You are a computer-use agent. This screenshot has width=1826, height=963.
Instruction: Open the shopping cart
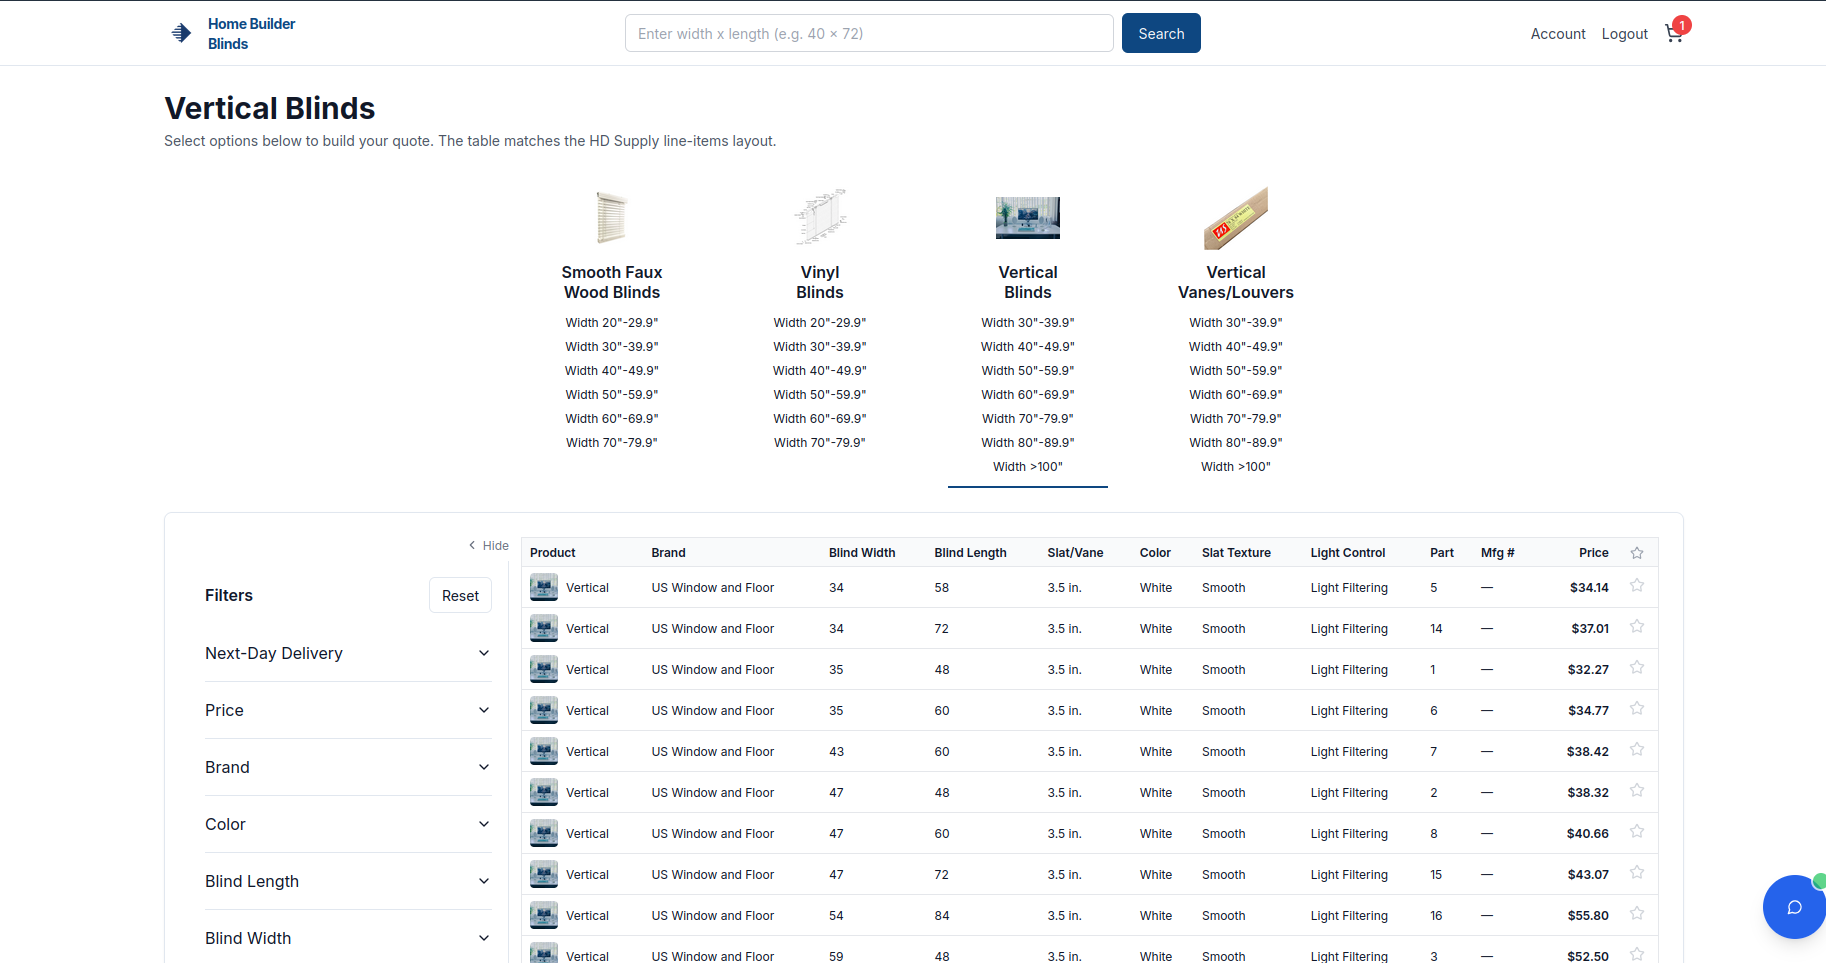click(1673, 33)
